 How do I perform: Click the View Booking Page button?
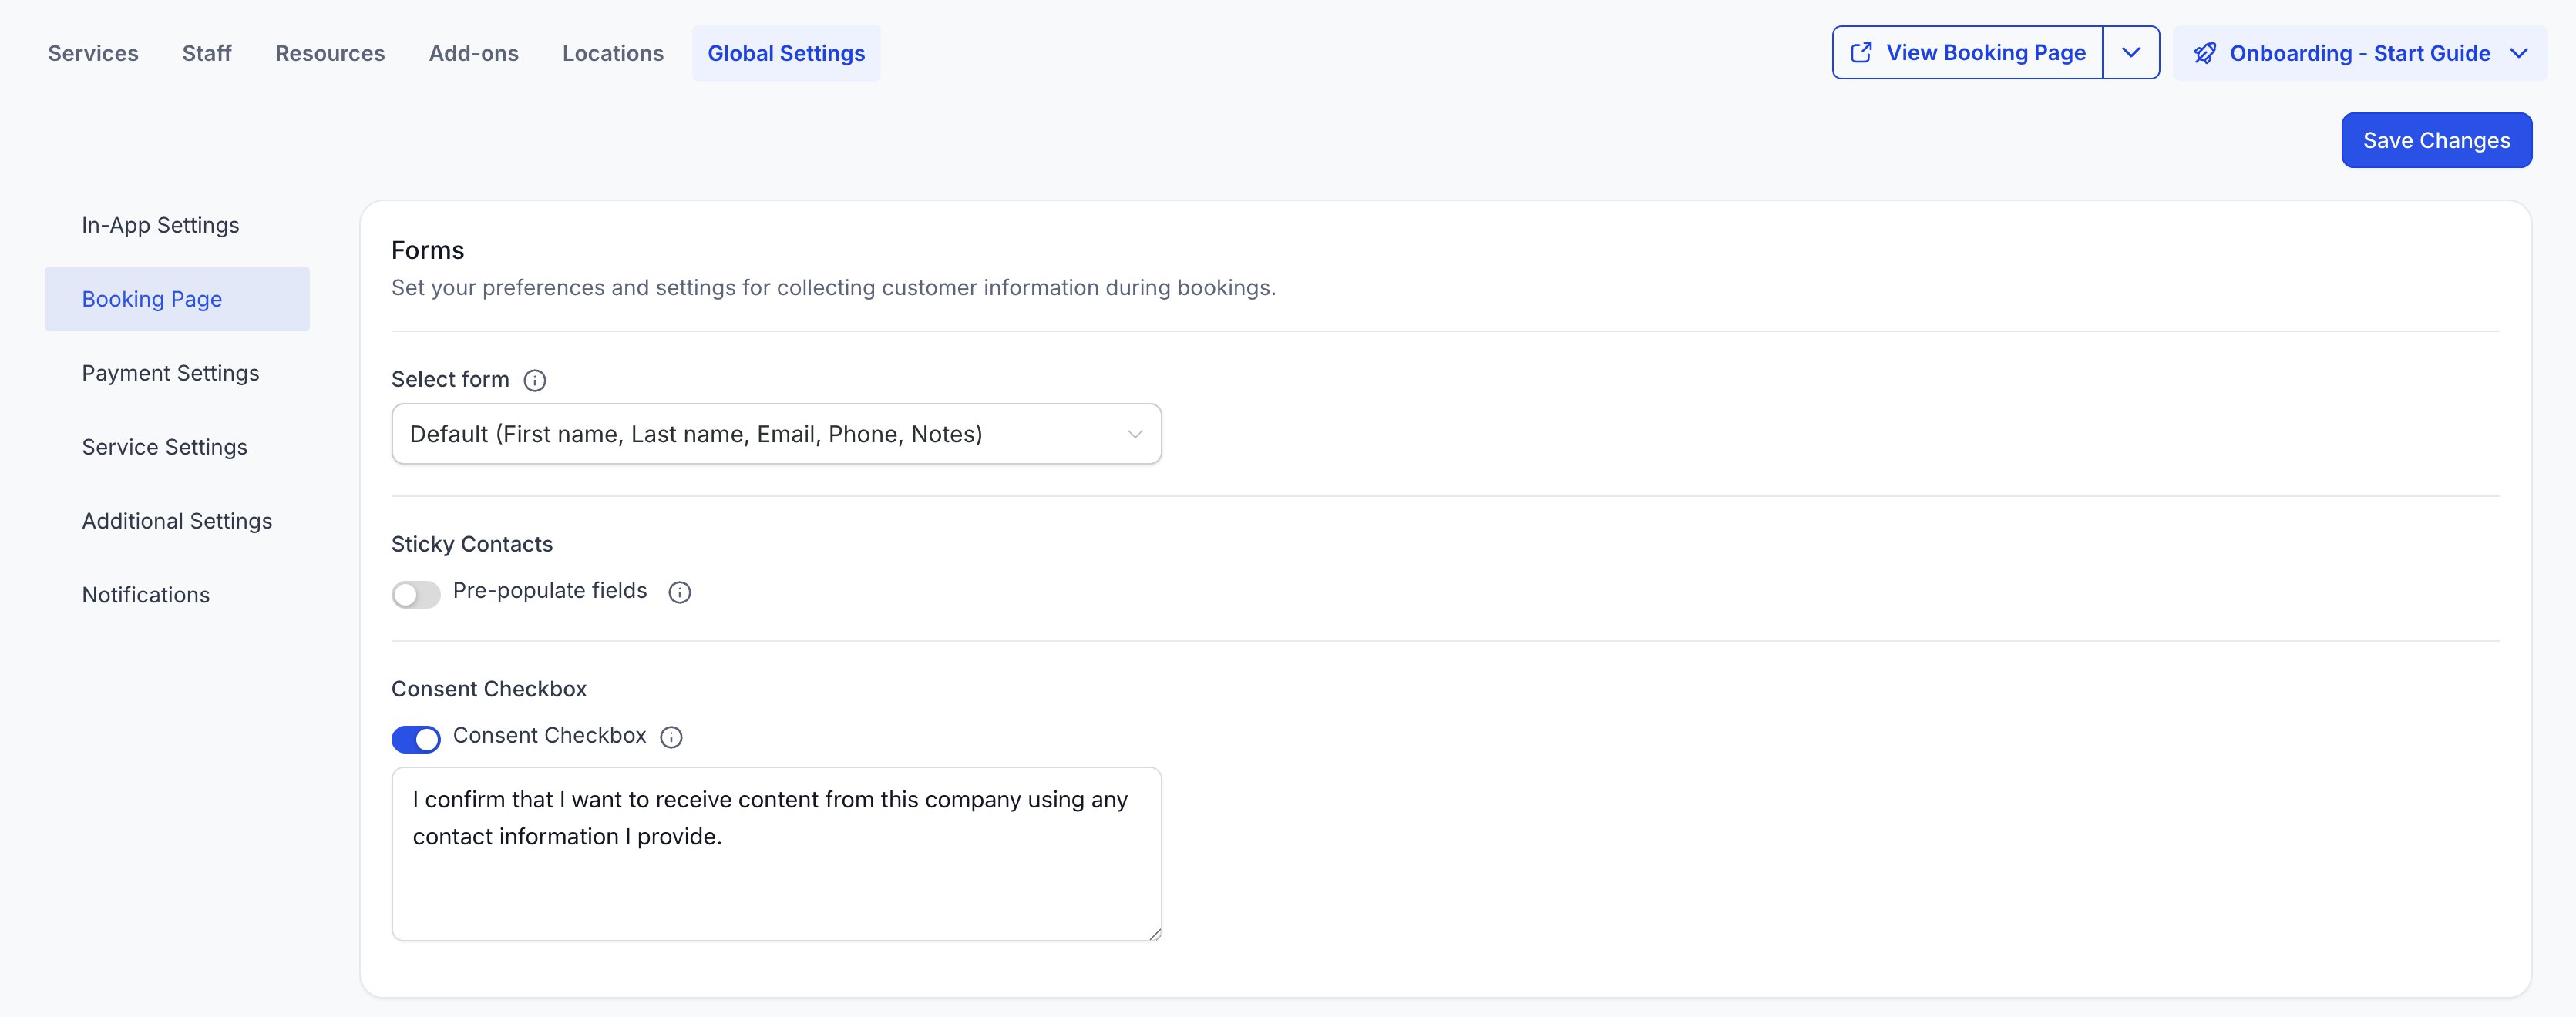point(1967,53)
